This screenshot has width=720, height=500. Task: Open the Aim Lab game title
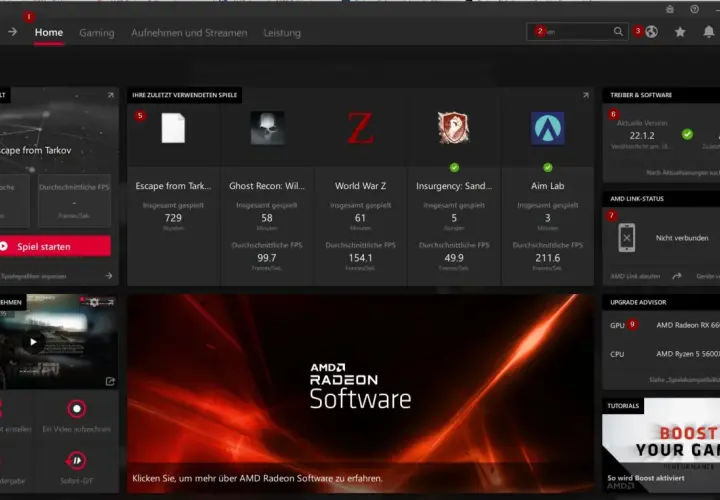coord(547,186)
